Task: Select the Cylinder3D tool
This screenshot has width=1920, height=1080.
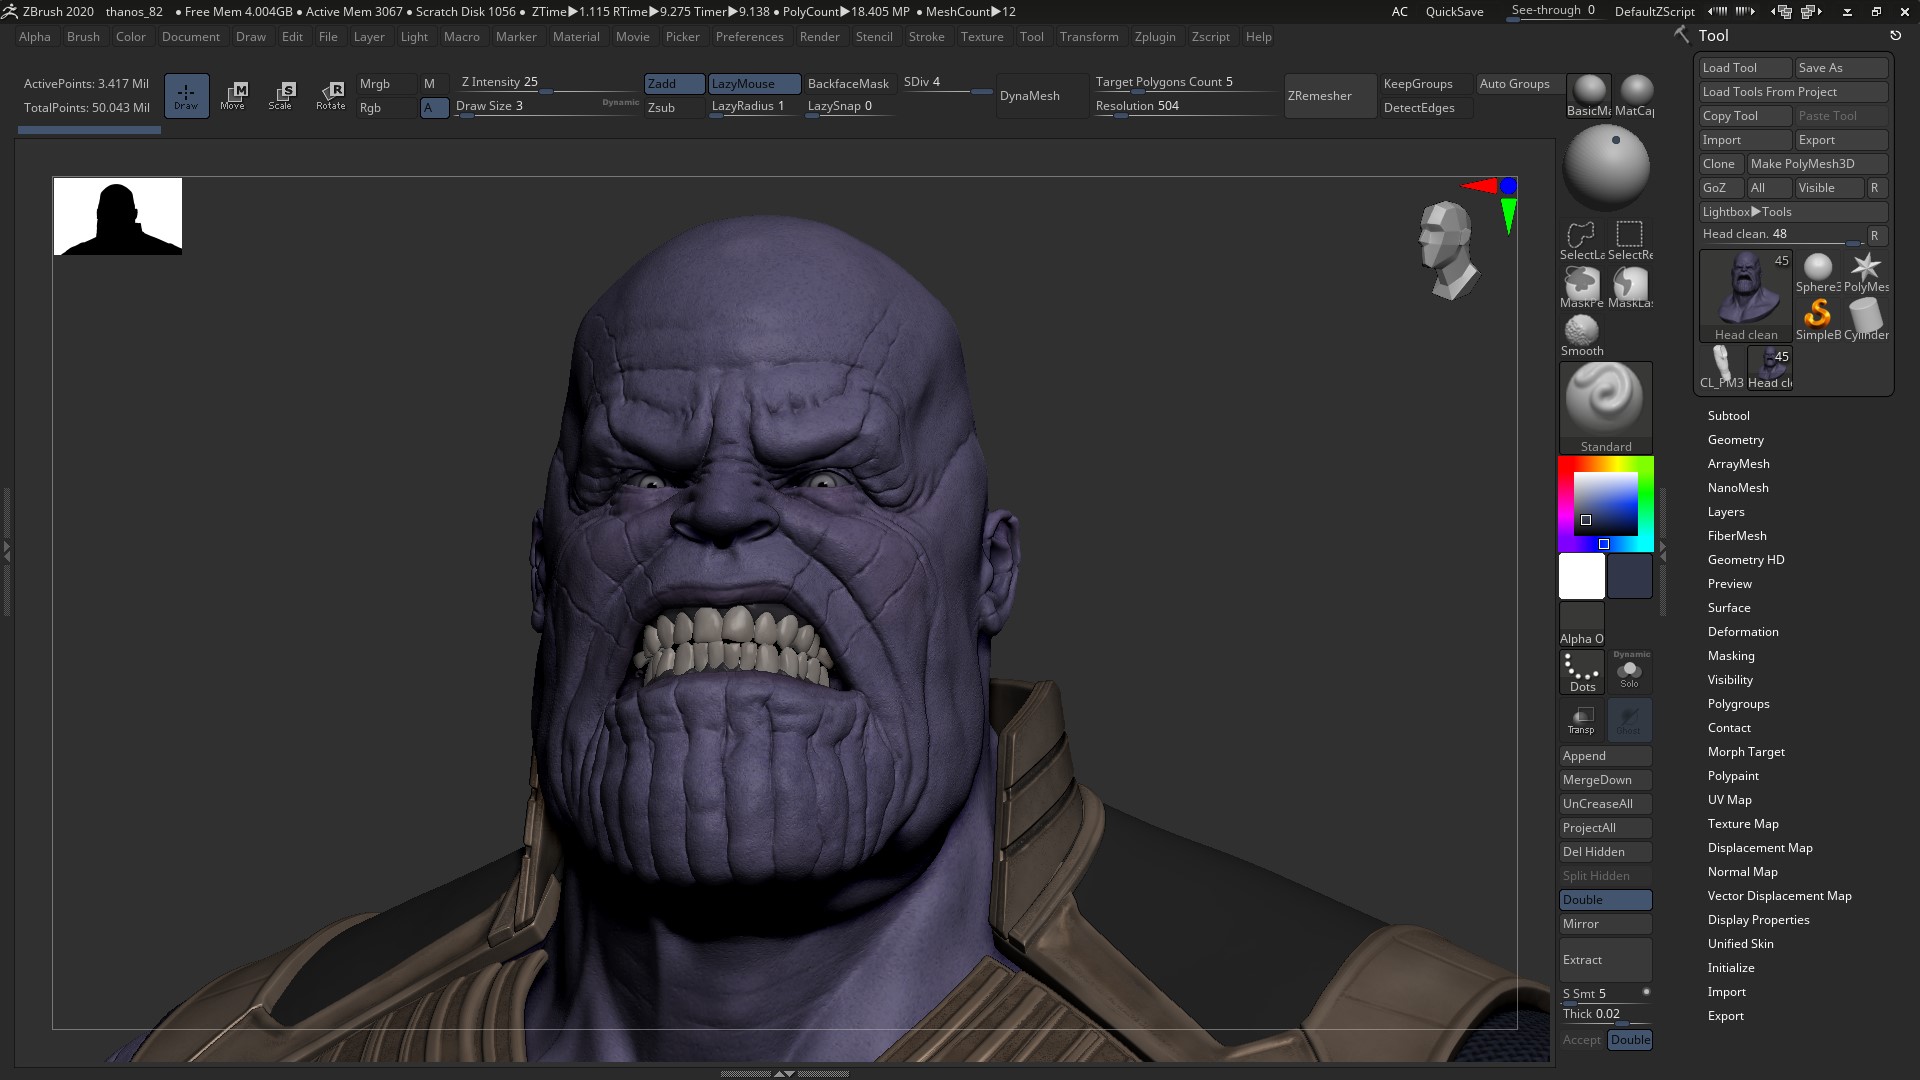Action: (1866, 320)
